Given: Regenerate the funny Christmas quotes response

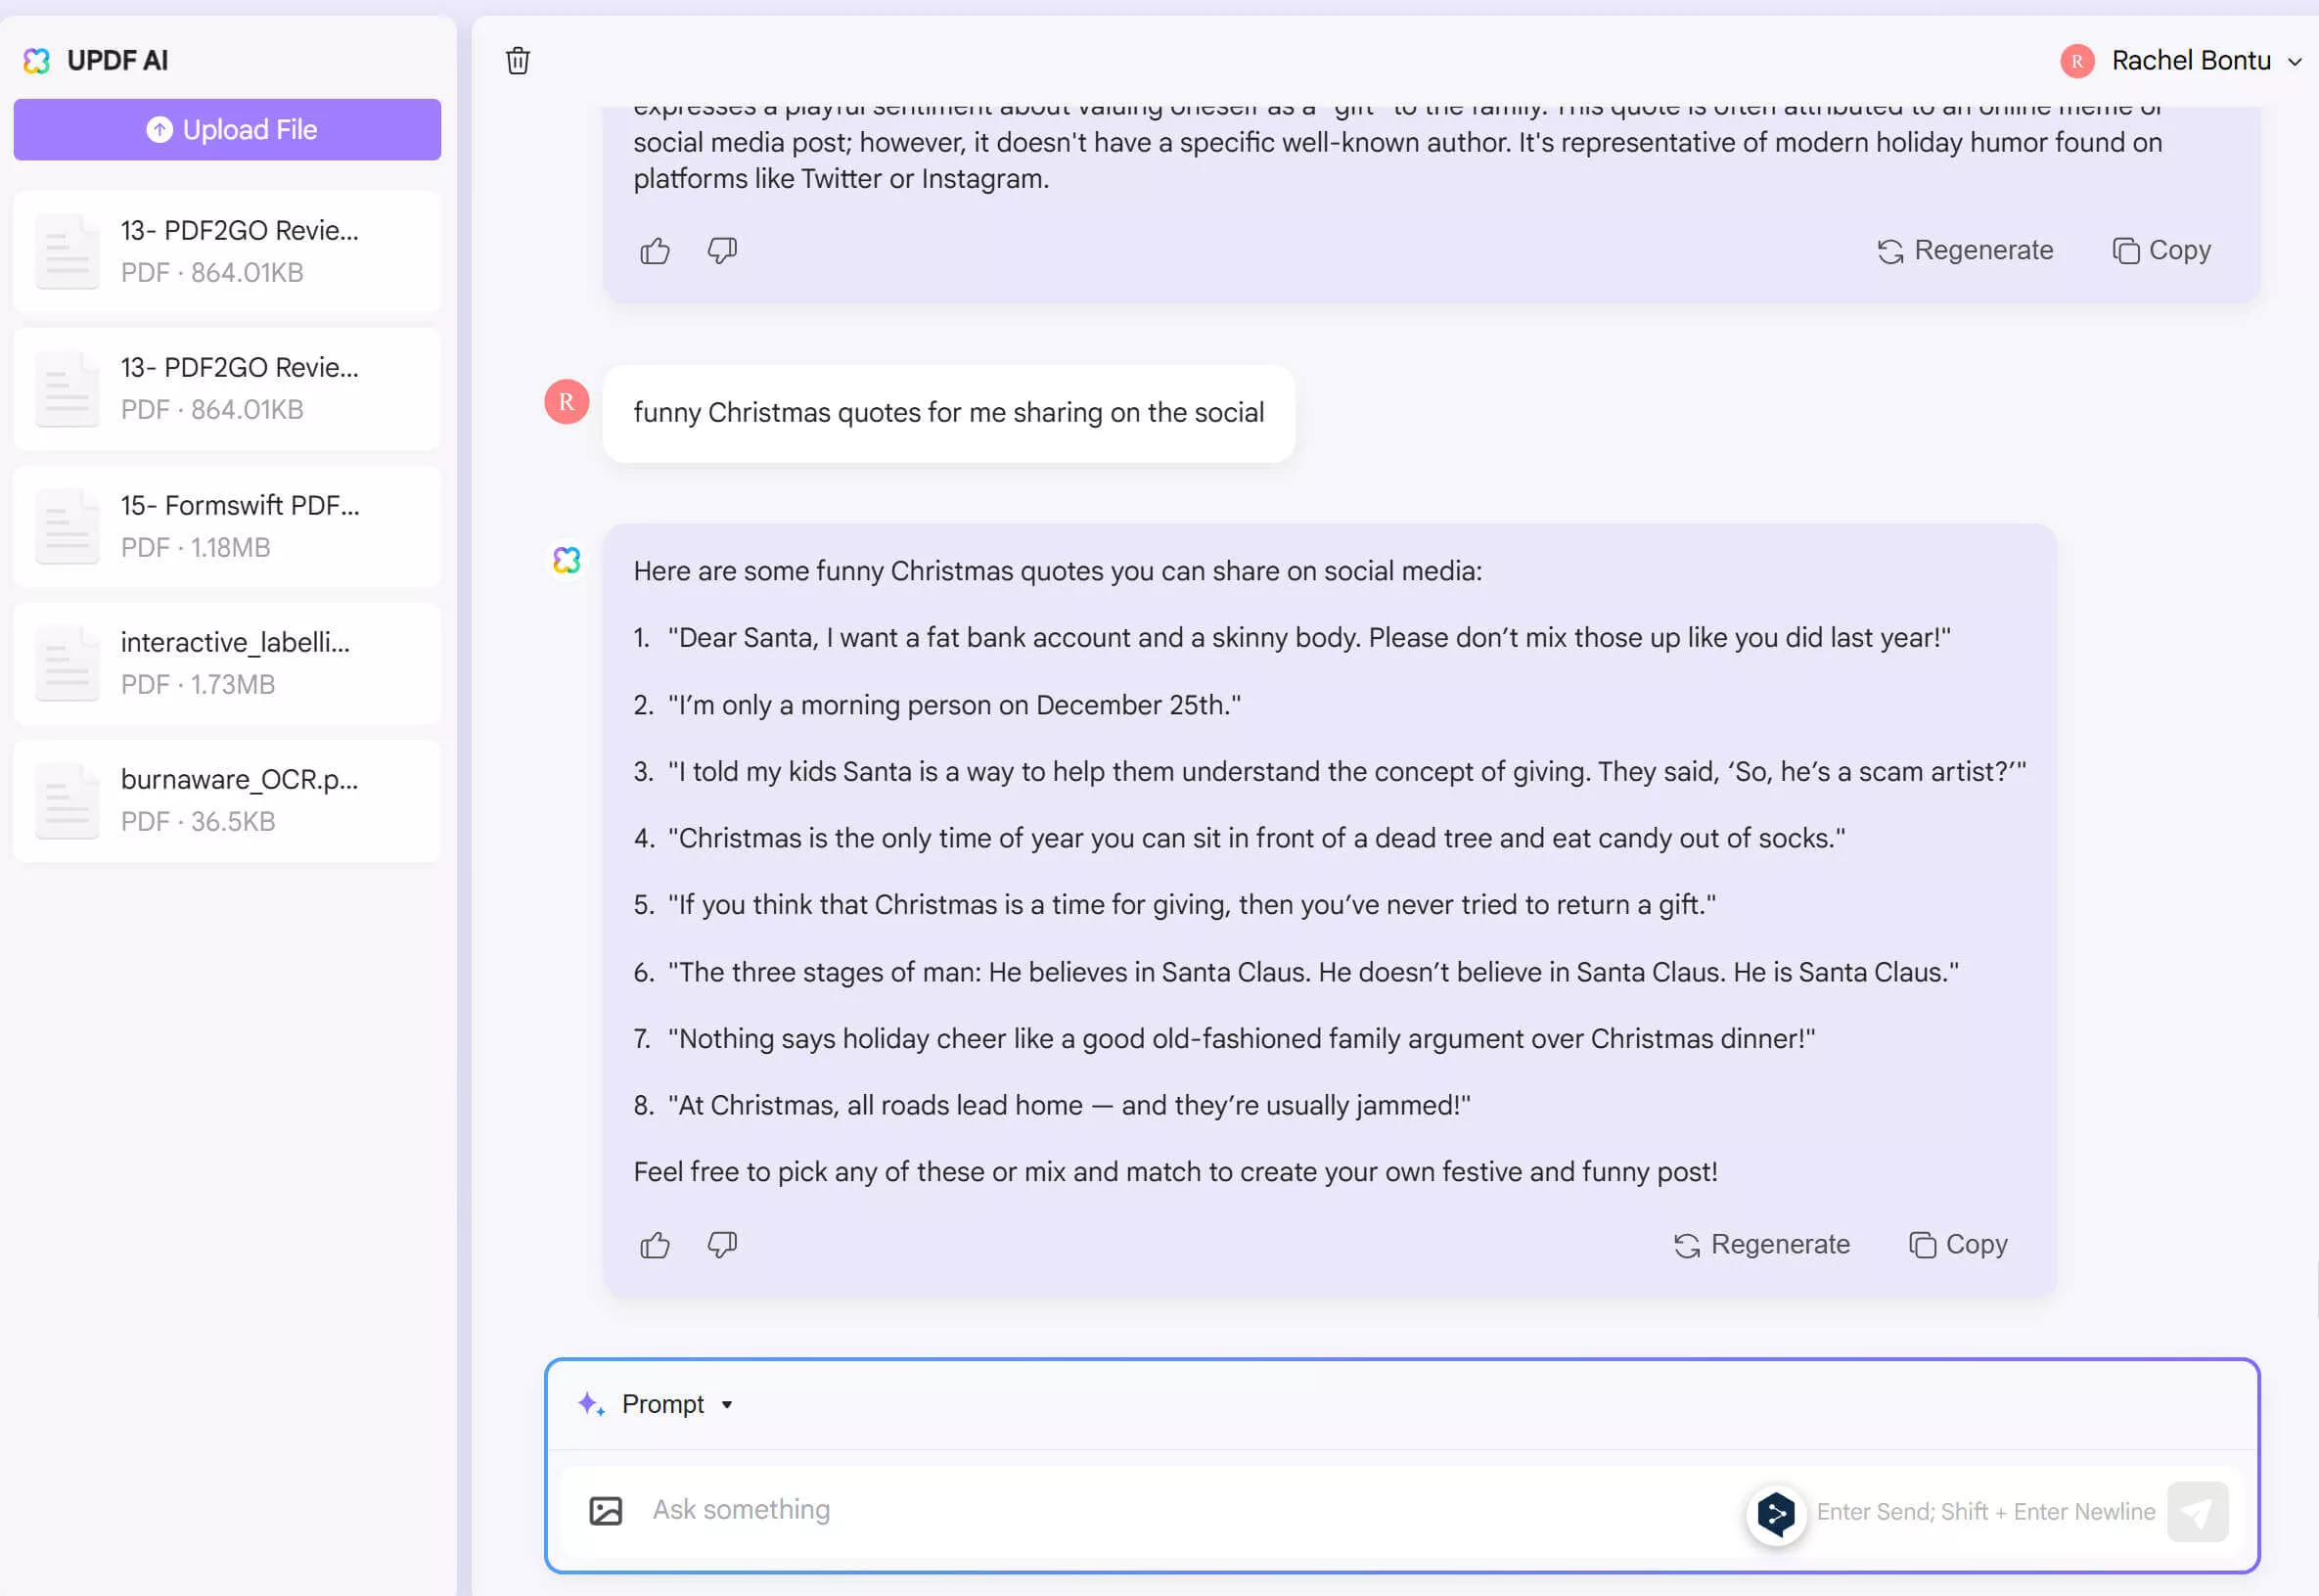Looking at the screenshot, I should [1761, 1244].
